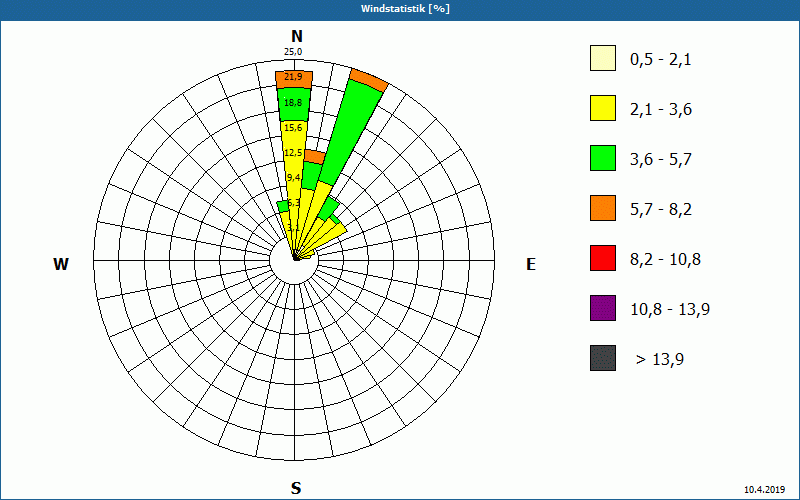This screenshot has width=800, height=500.
Task: Click the W compass label
Action: coord(61,264)
